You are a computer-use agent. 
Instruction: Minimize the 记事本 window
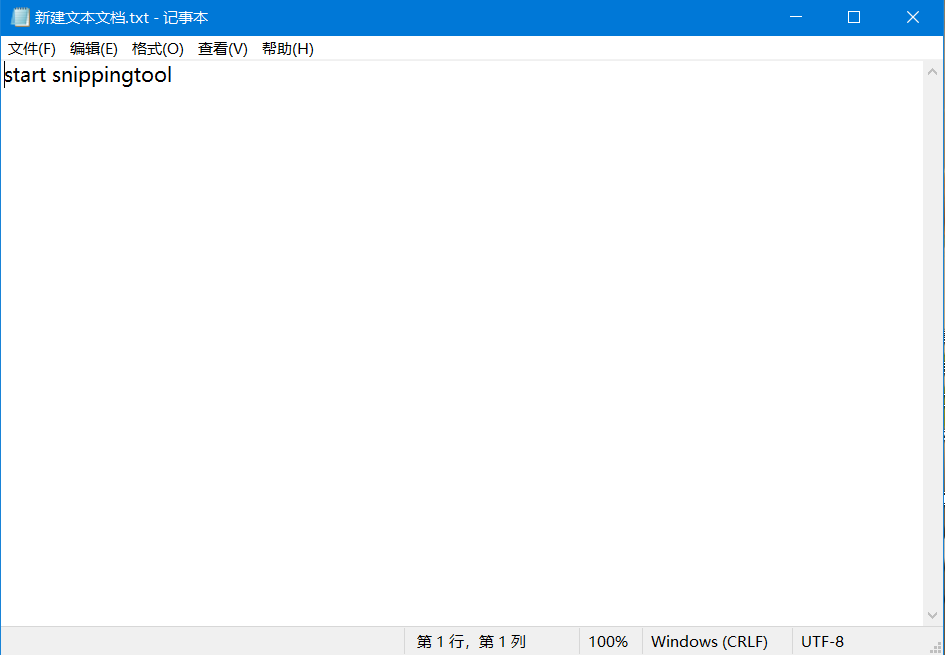tap(796, 17)
